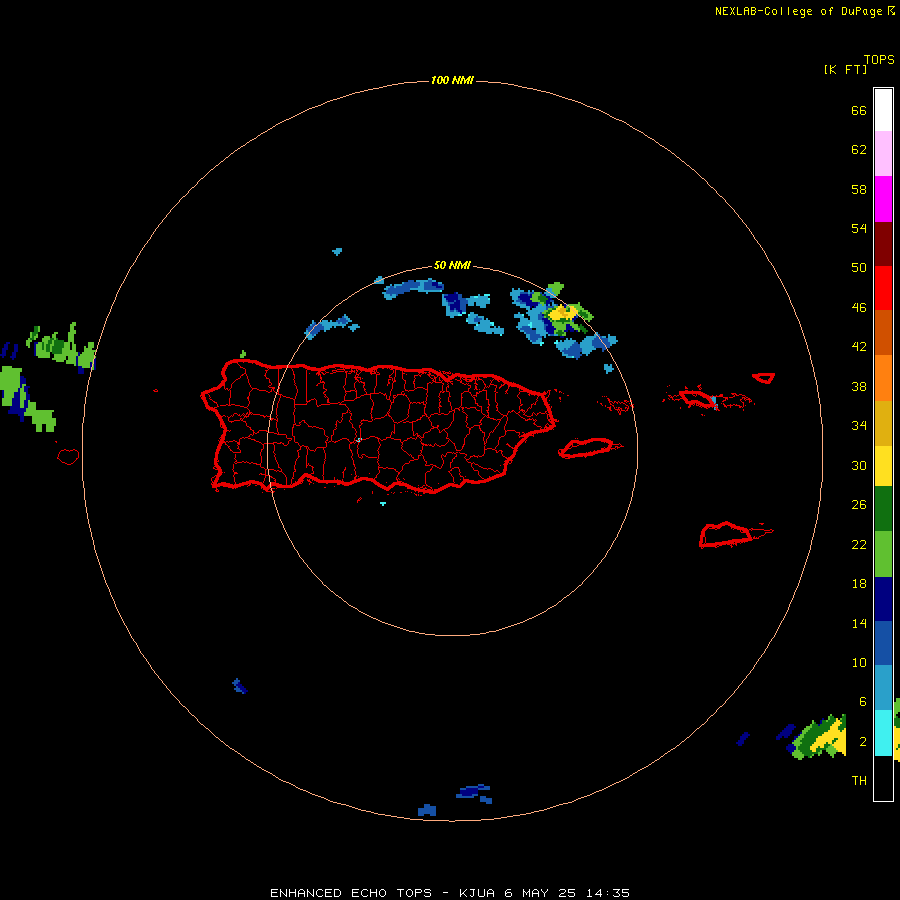Click the small Mona Island outline west of Puerto Rico

(x=68, y=456)
